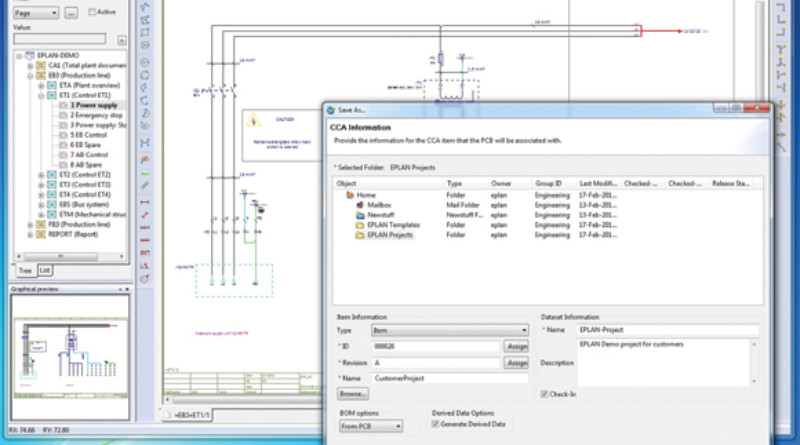Expand the REPORT node
Viewport: 800px width, 445px height.
point(30,235)
